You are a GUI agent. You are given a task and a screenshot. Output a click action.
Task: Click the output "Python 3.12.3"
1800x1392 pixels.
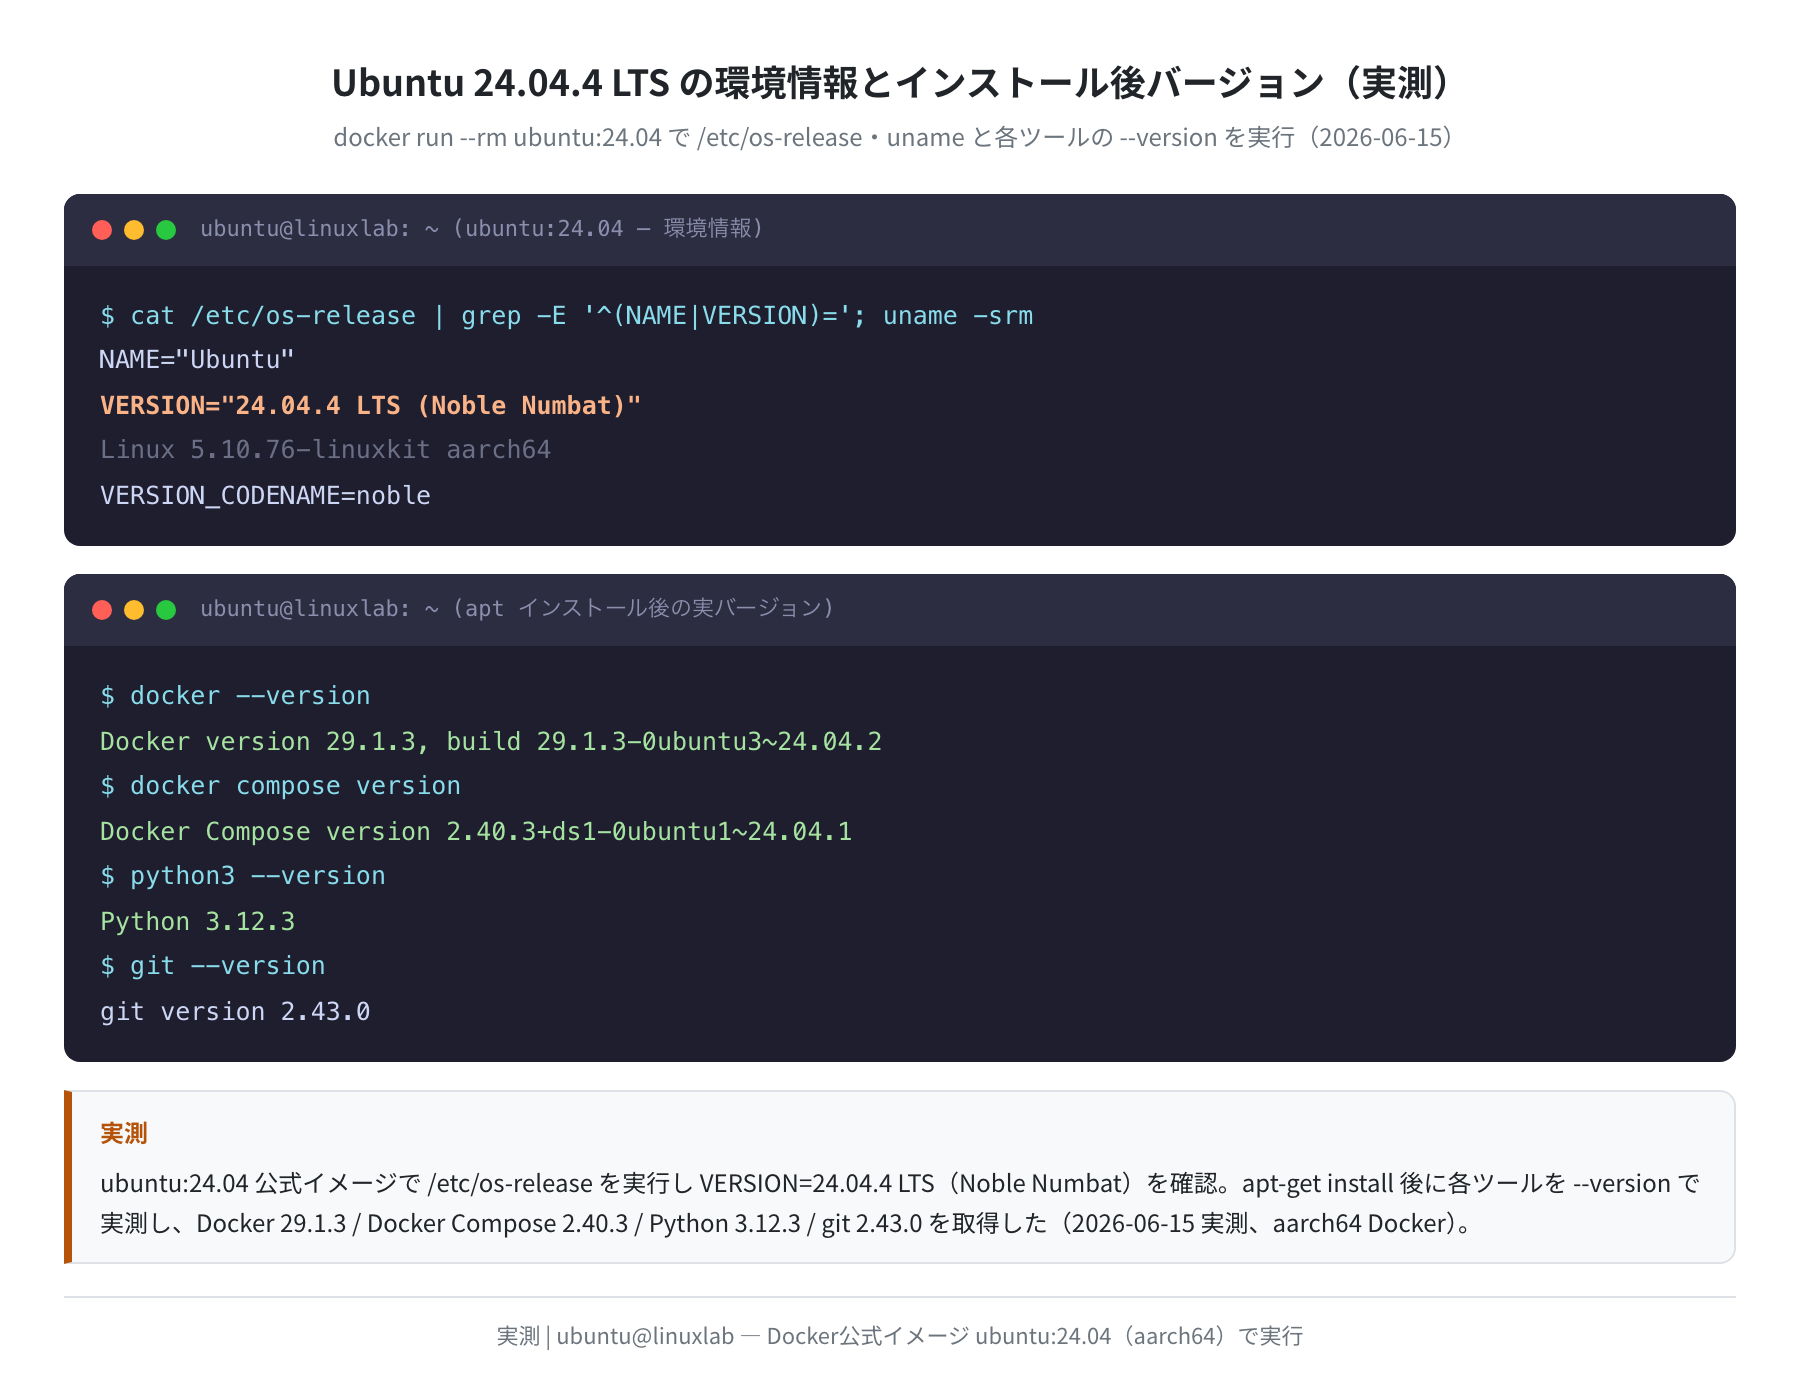(x=198, y=921)
